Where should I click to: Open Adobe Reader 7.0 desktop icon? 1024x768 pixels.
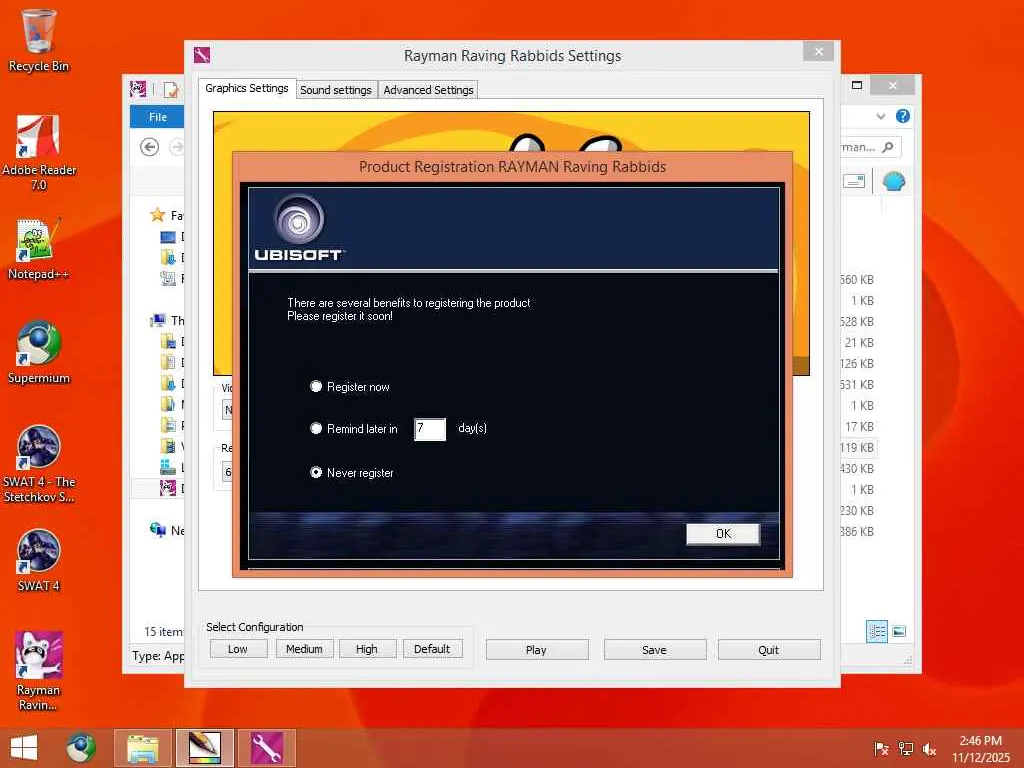pyautogui.click(x=39, y=152)
